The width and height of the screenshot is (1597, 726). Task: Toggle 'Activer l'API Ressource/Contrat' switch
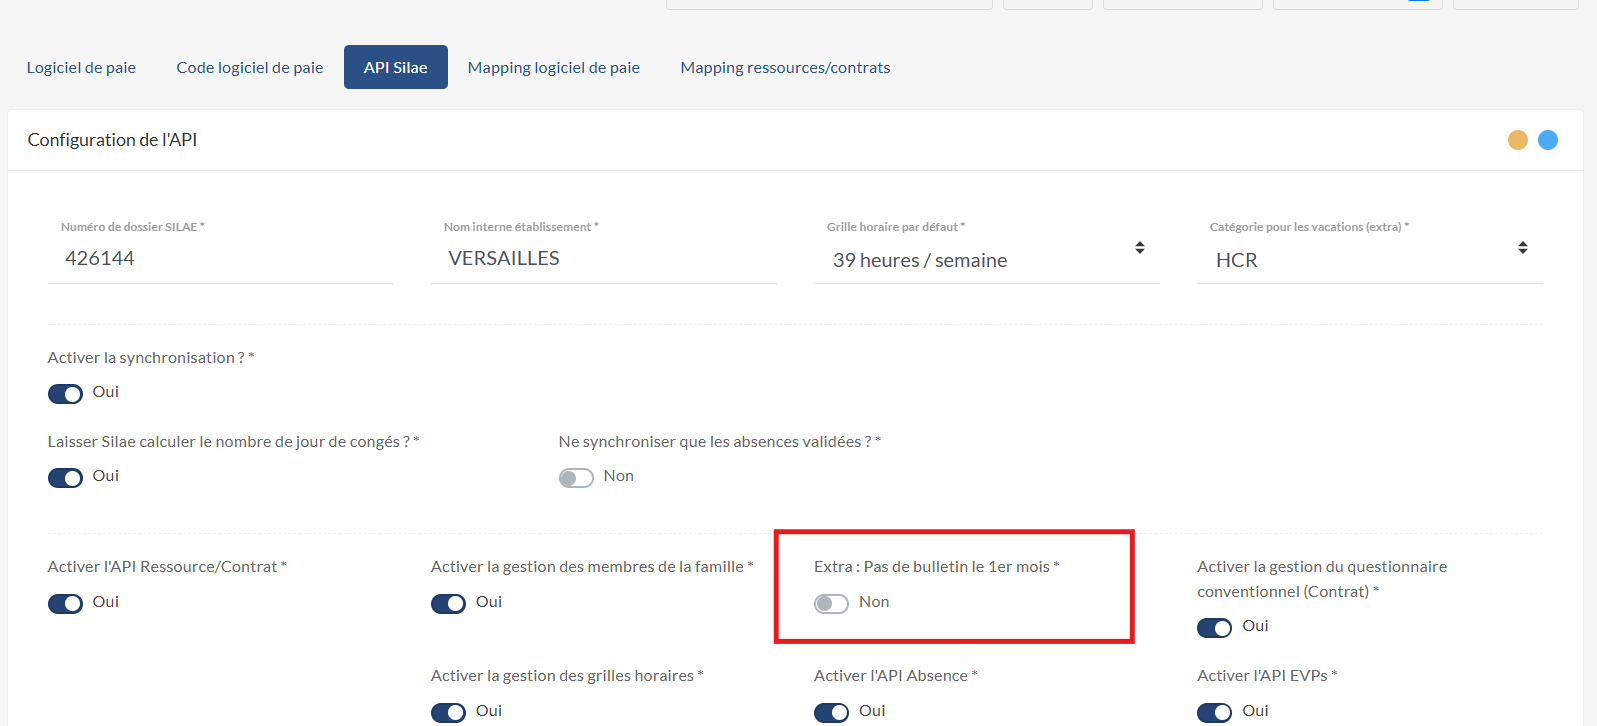pyautogui.click(x=66, y=604)
